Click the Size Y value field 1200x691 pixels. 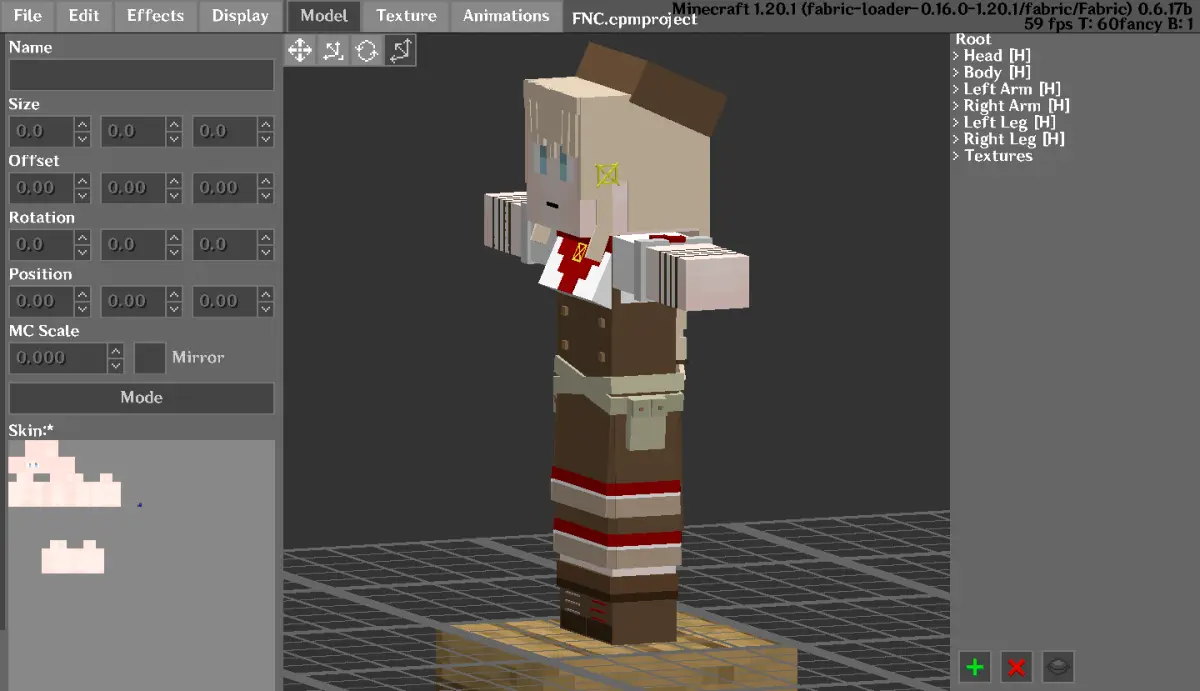coord(132,131)
